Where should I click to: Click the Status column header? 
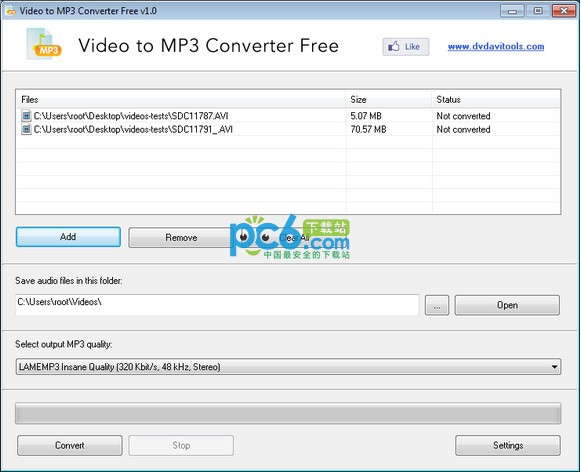[496, 100]
